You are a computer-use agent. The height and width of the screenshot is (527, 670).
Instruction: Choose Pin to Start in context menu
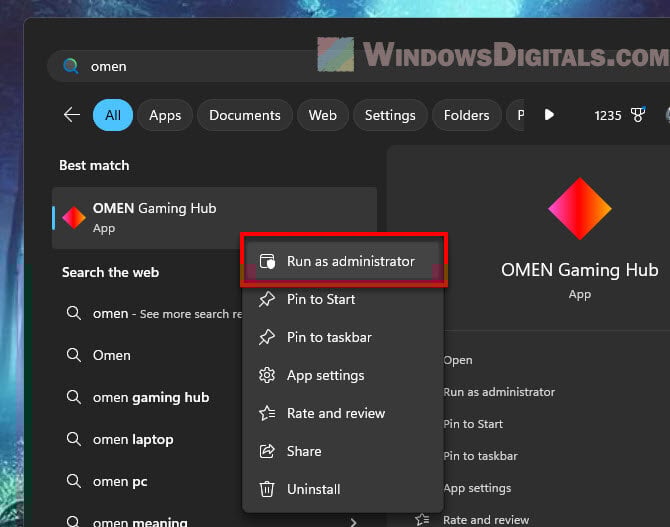point(344,299)
